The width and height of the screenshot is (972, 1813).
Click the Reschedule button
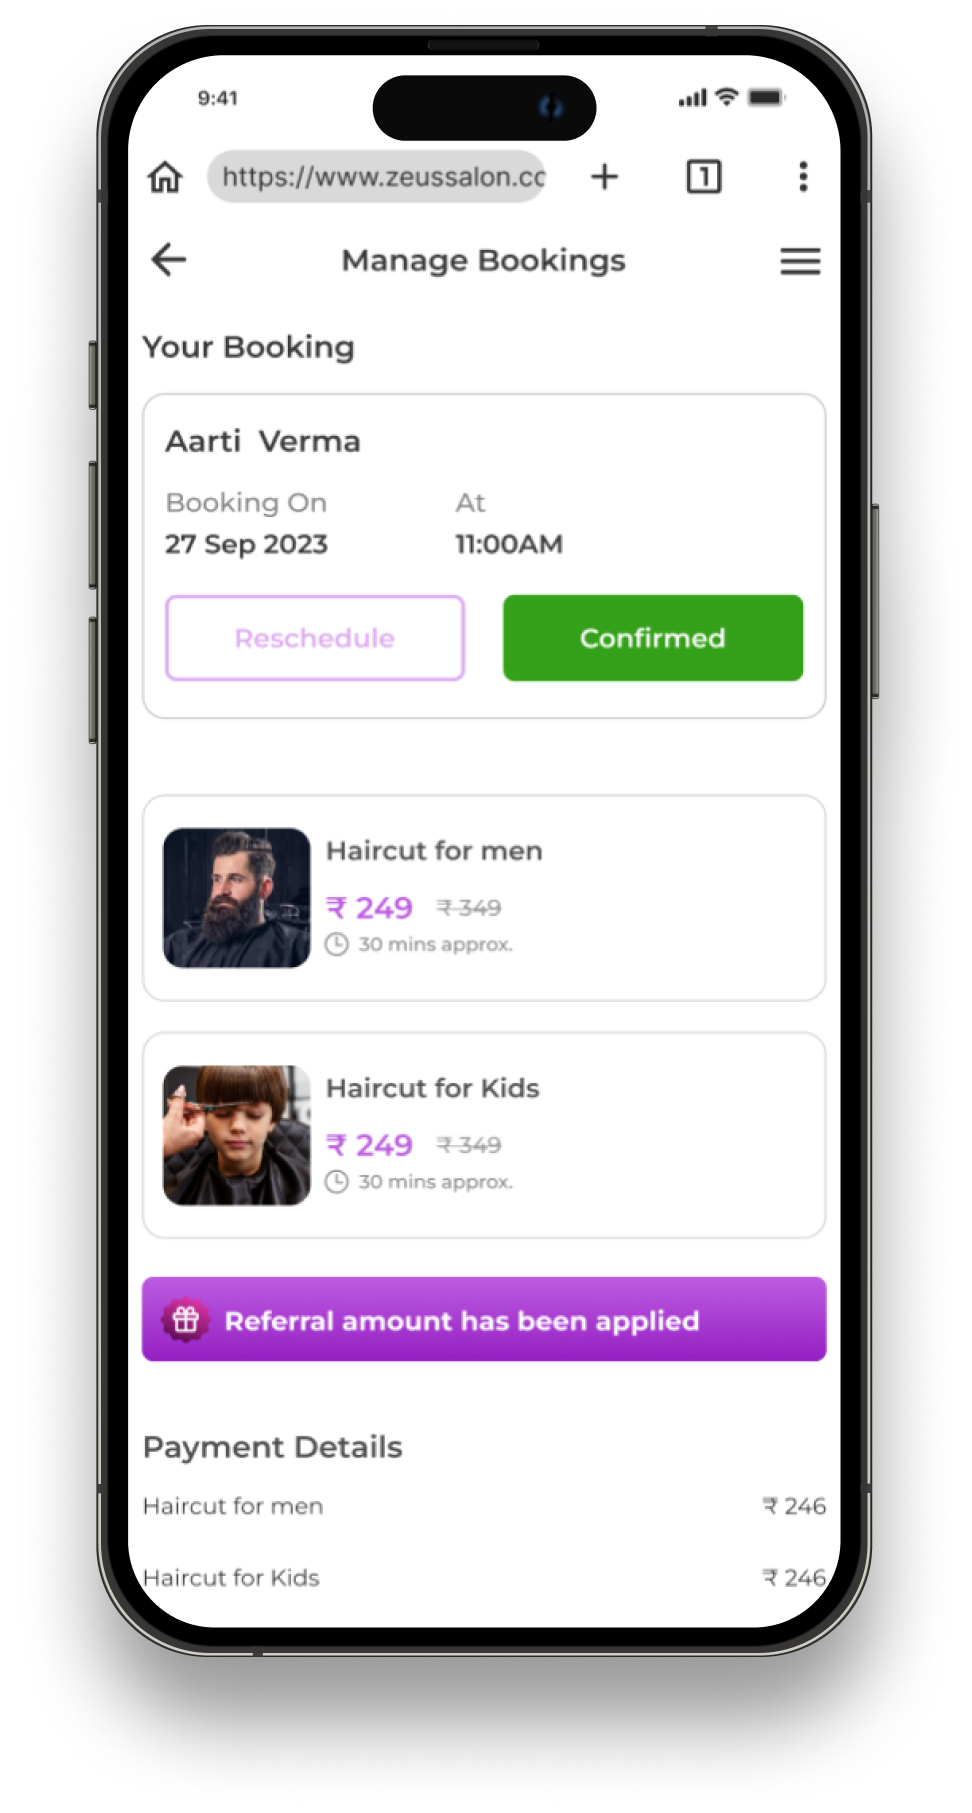(x=315, y=638)
